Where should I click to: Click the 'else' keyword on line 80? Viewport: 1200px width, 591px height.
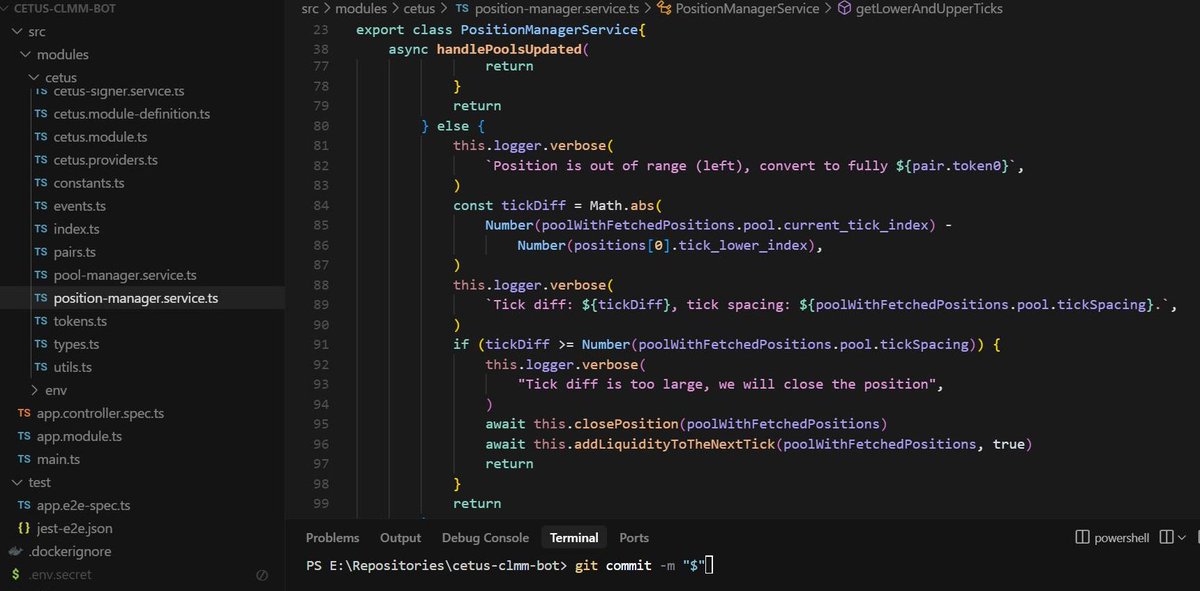pyautogui.click(x=453, y=126)
